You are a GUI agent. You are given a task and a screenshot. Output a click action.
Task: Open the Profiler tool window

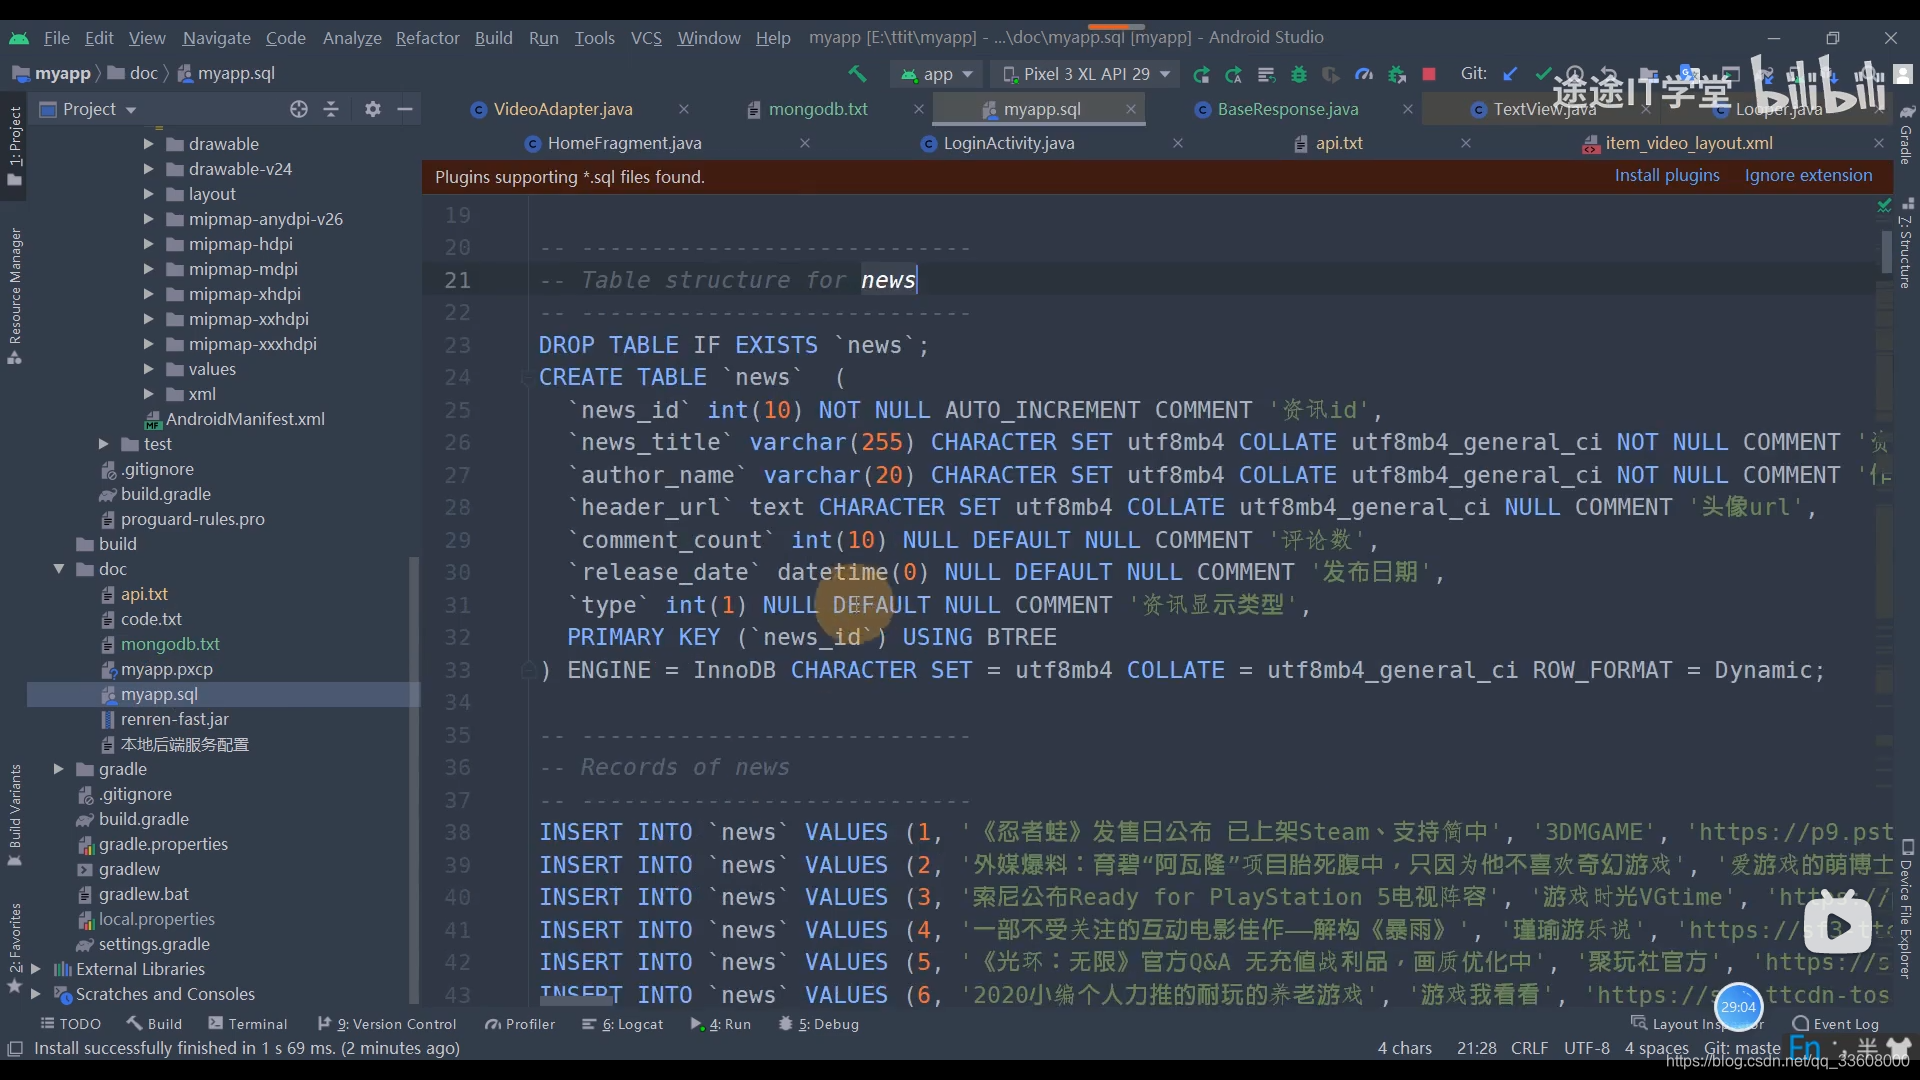coord(520,1024)
